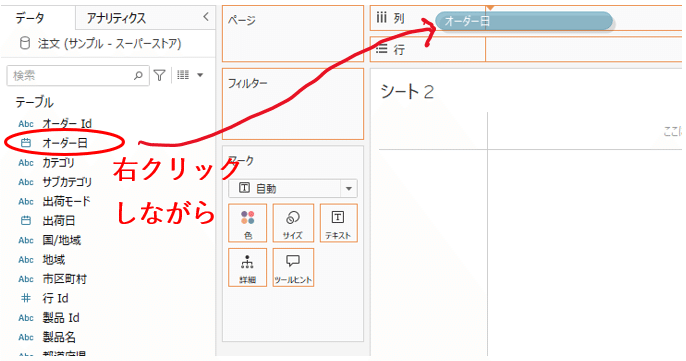Select the 地域 field
The height and width of the screenshot is (361, 686).
coord(53,259)
